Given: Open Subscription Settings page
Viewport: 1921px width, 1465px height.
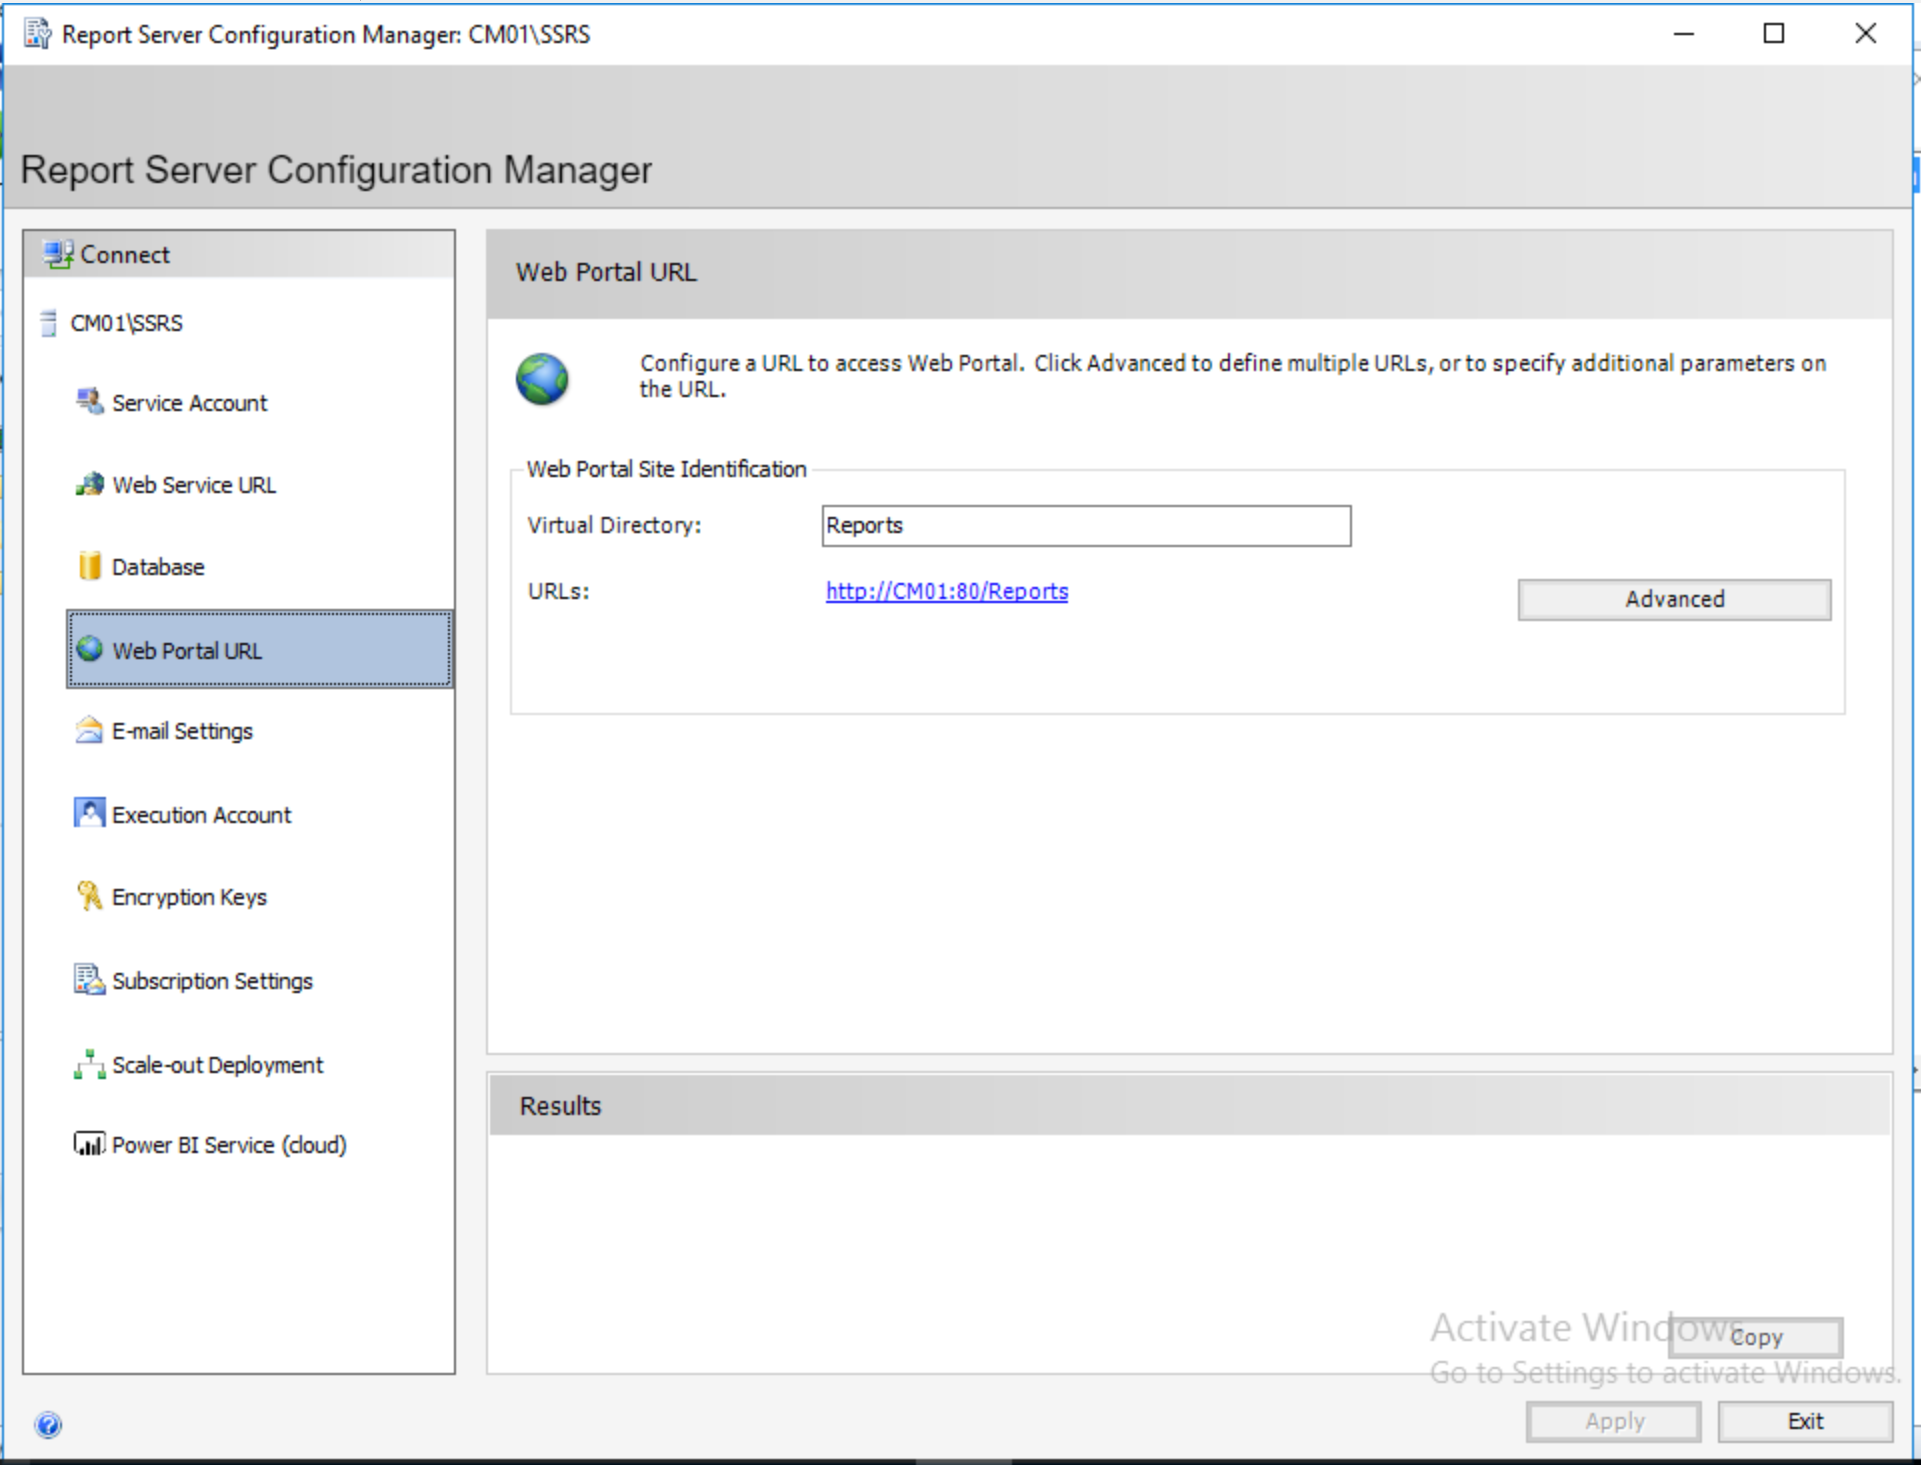Looking at the screenshot, I should [212, 981].
